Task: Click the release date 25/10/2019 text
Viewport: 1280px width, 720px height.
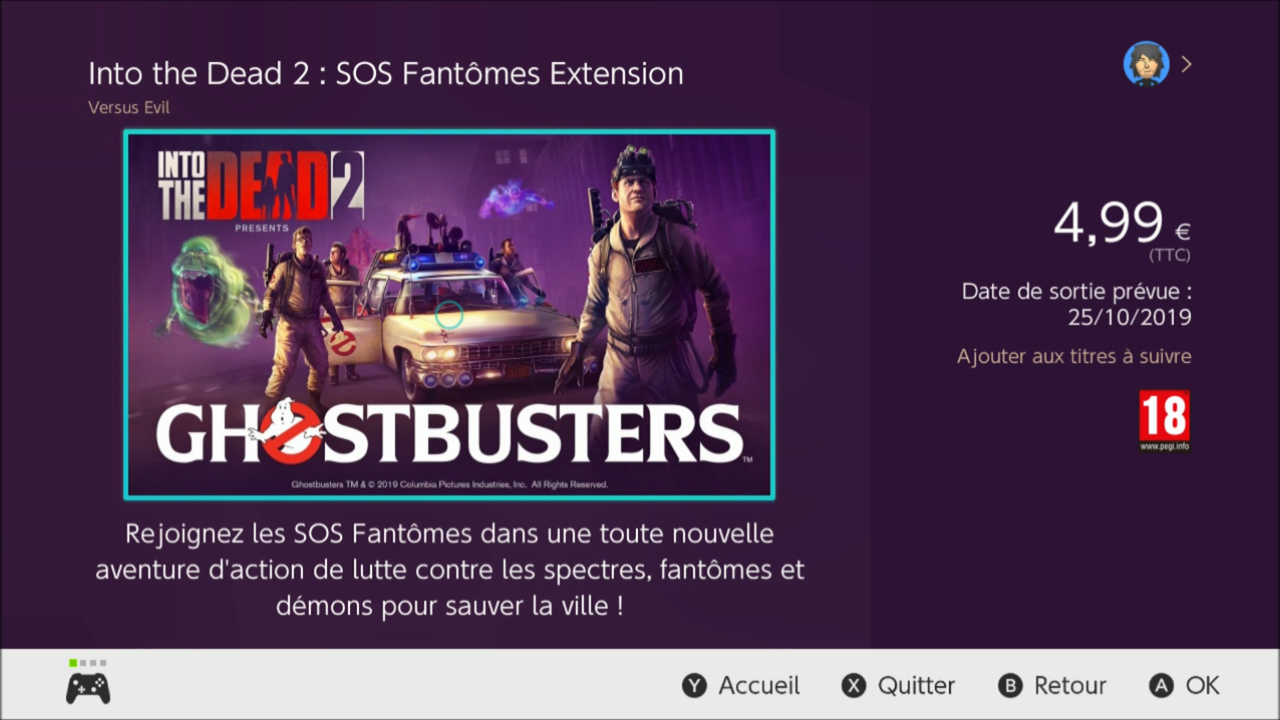Action: 1129,318
